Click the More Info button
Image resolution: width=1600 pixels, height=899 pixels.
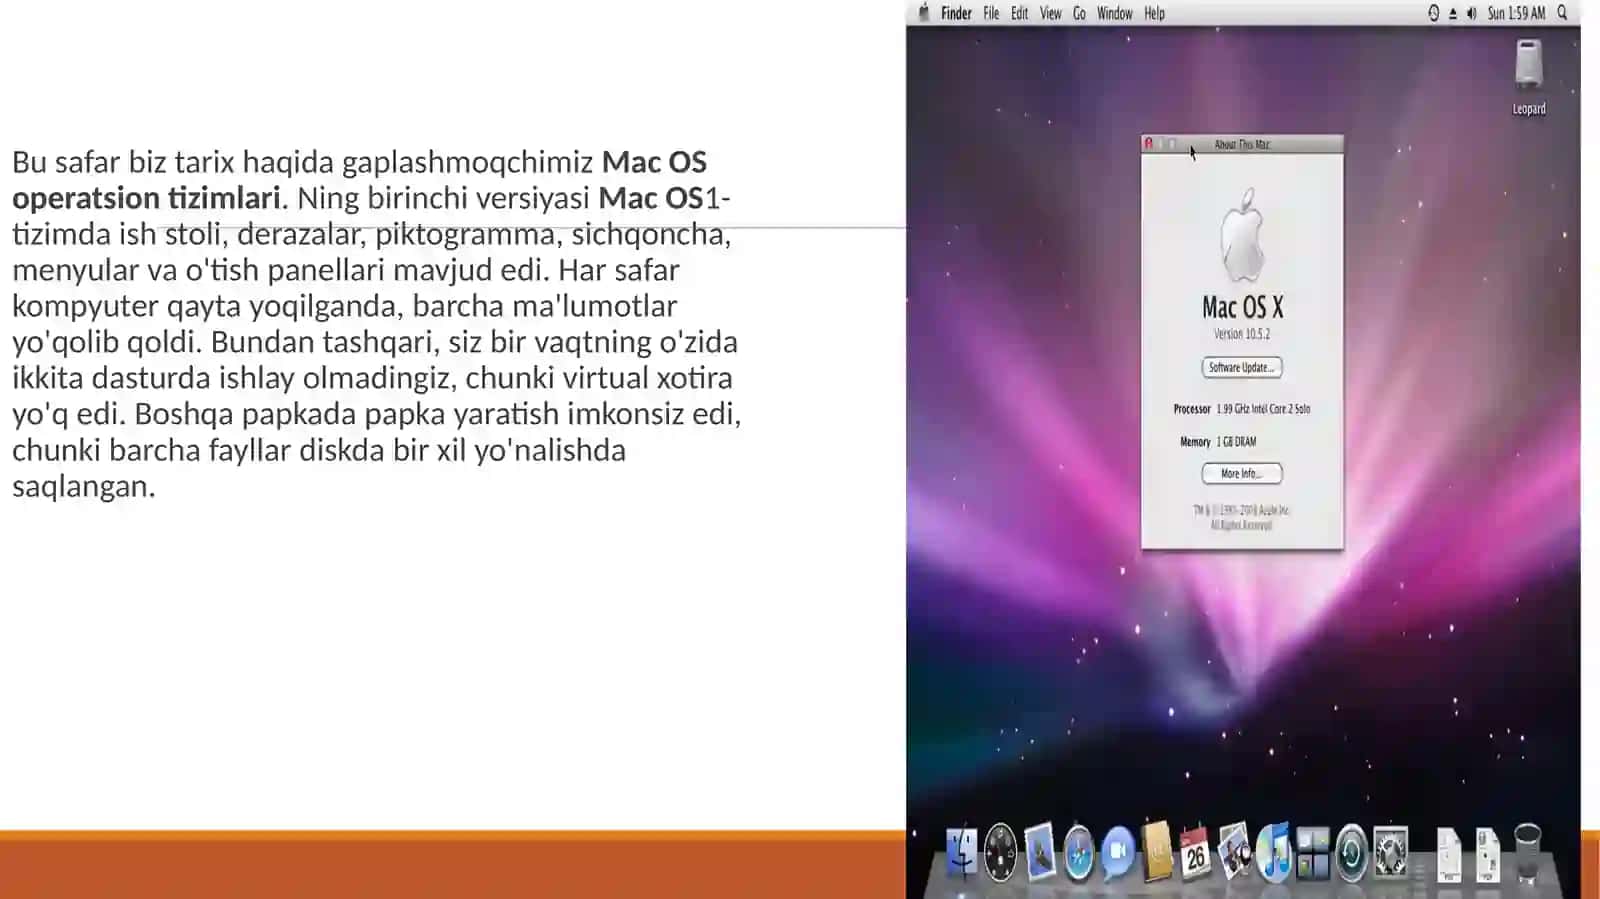point(1242,473)
